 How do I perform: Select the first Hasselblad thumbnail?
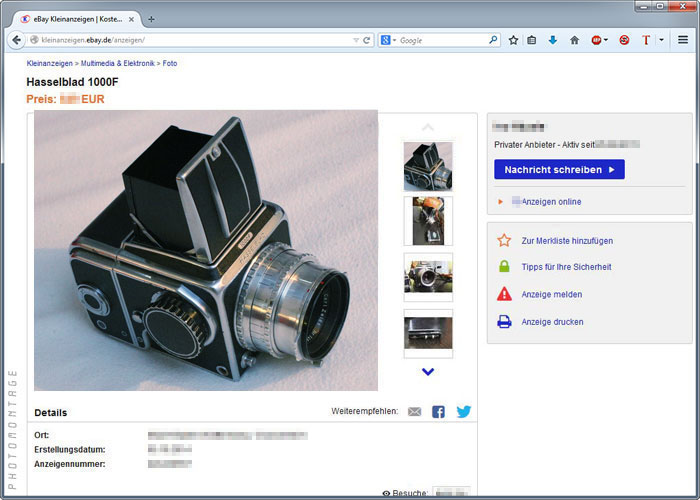(428, 166)
